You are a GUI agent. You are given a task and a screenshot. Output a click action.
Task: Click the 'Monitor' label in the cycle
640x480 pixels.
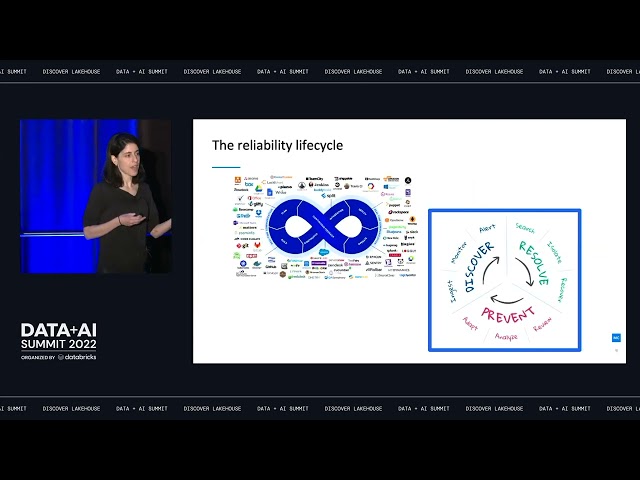[x=458, y=253]
